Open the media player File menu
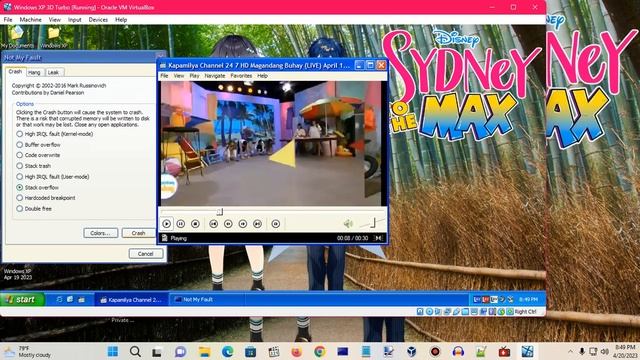This screenshot has height=360, width=640. coord(164,76)
